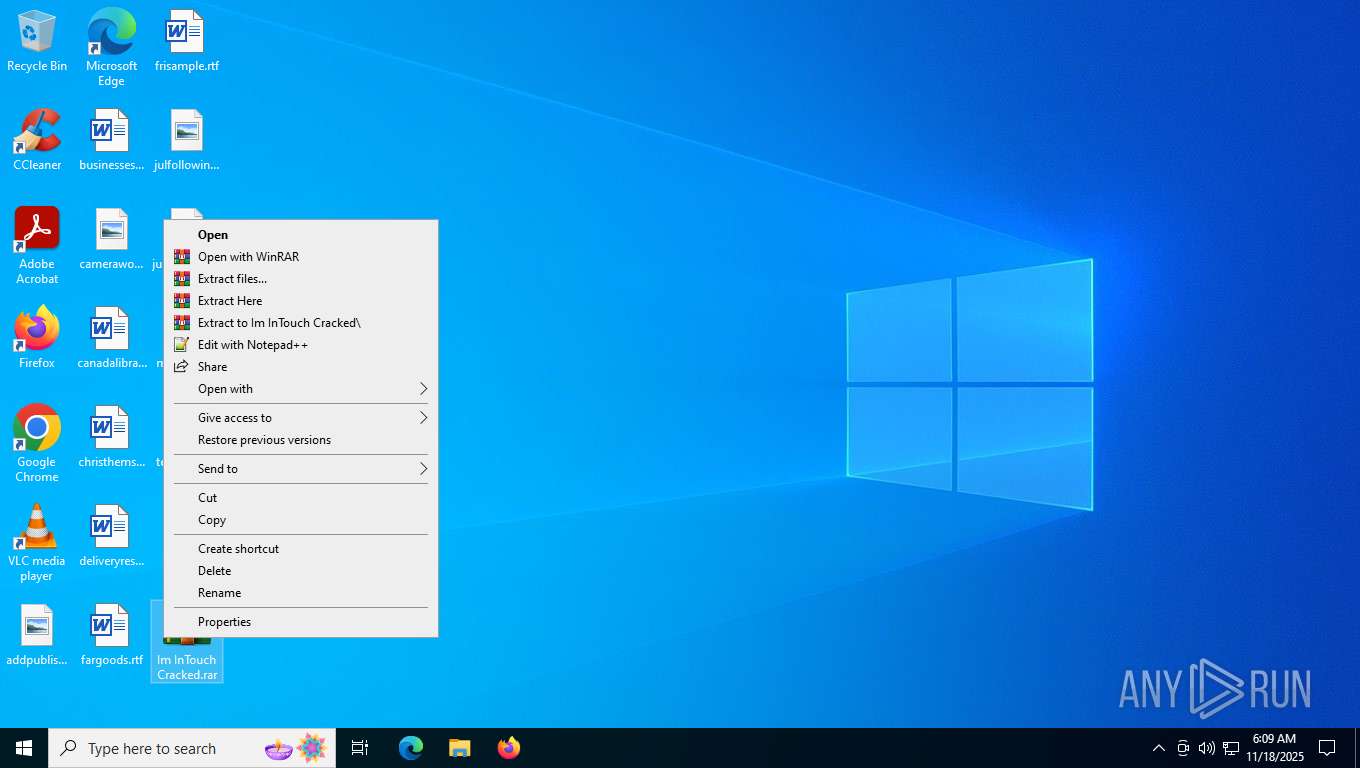
Task: Select the Microsoft Edge desktop shortcut
Action: (111, 47)
